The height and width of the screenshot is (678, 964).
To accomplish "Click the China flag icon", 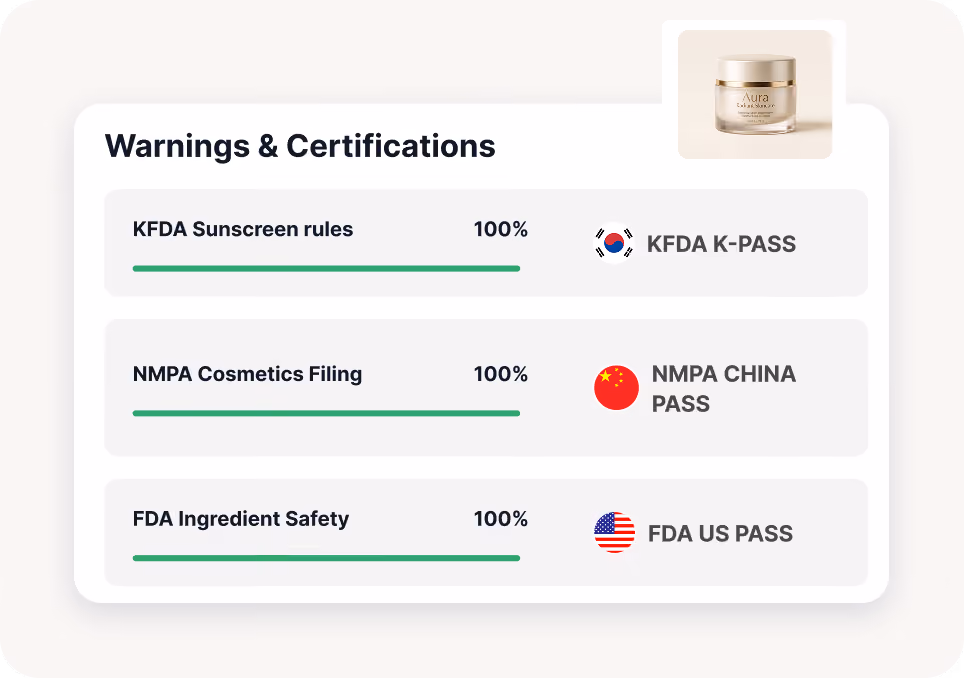I will [x=616, y=388].
